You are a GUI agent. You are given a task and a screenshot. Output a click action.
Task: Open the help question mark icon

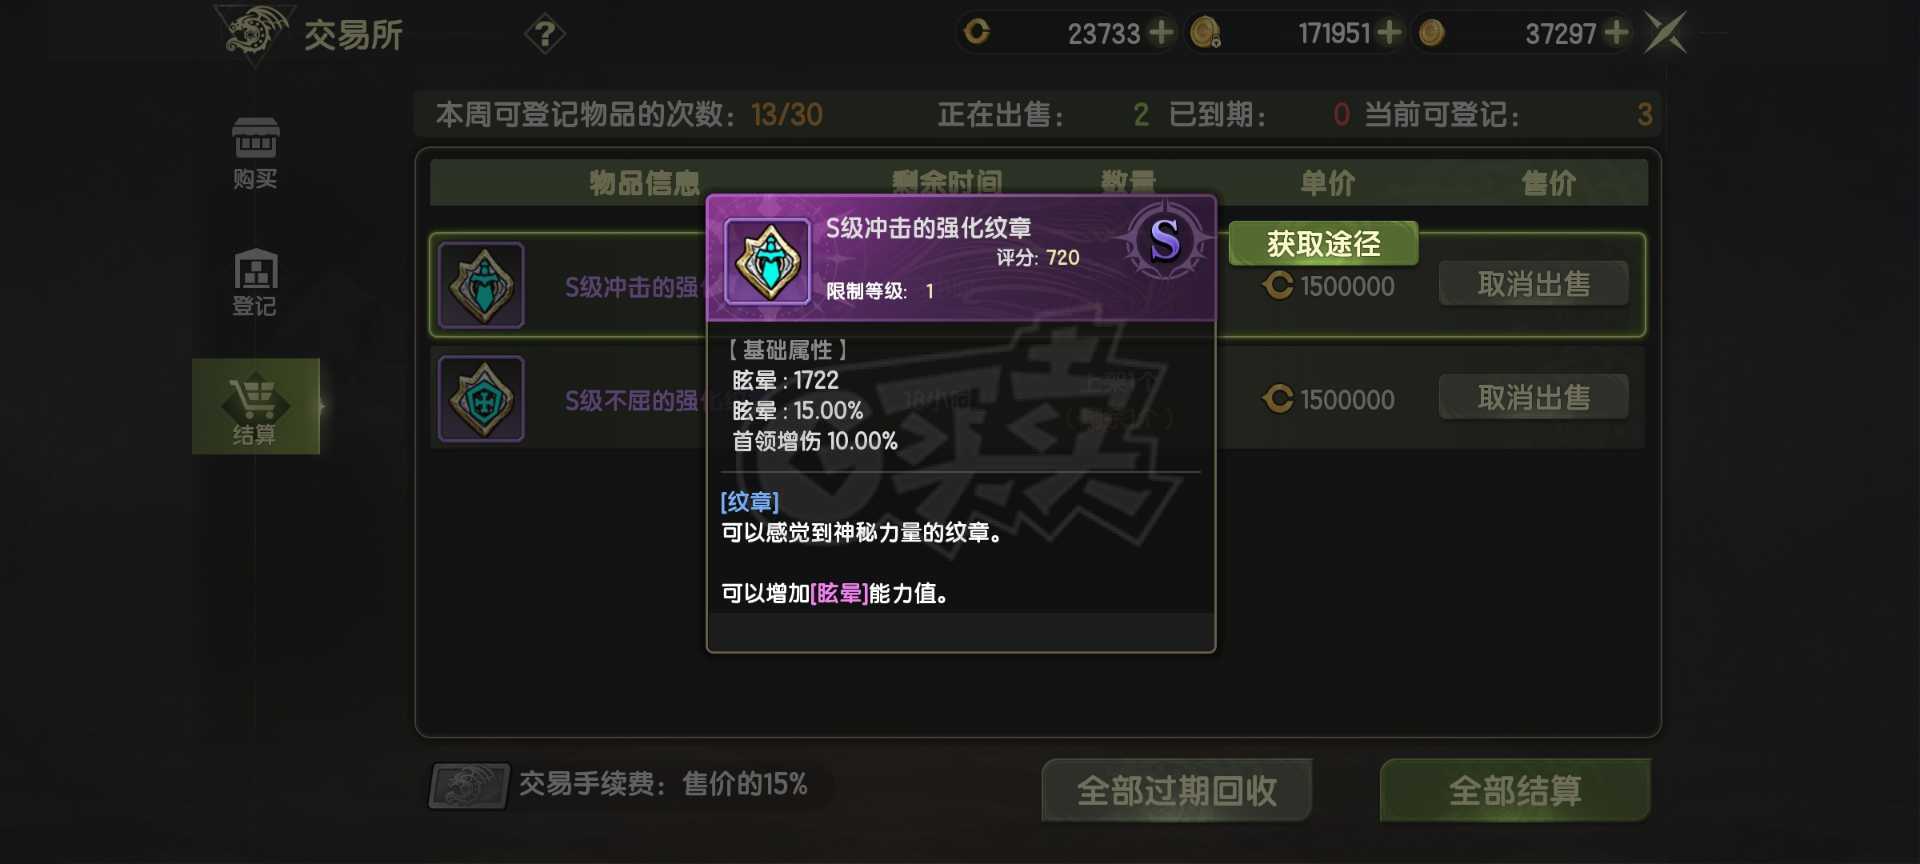(x=545, y=35)
